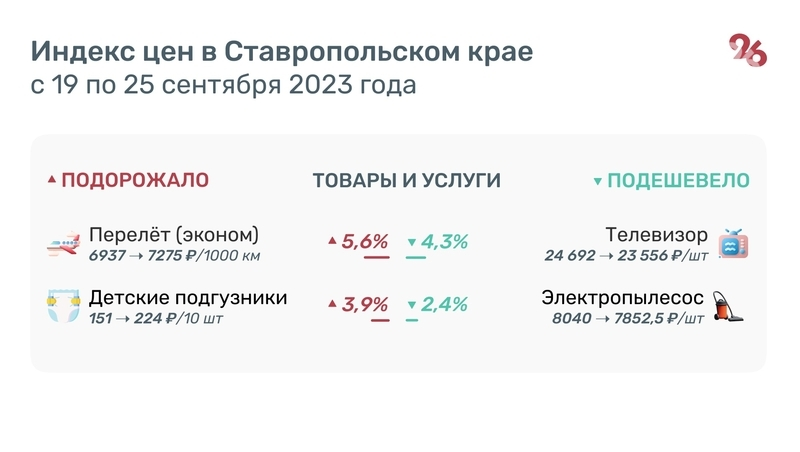Select the ПОДЕШЕВЕЛО heading

pyautogui.click(x=679, y=181)
